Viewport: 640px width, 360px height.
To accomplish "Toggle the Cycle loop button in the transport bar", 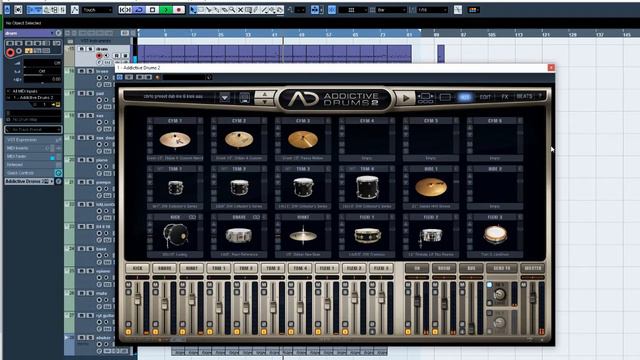I will click(x=139, y=9).
